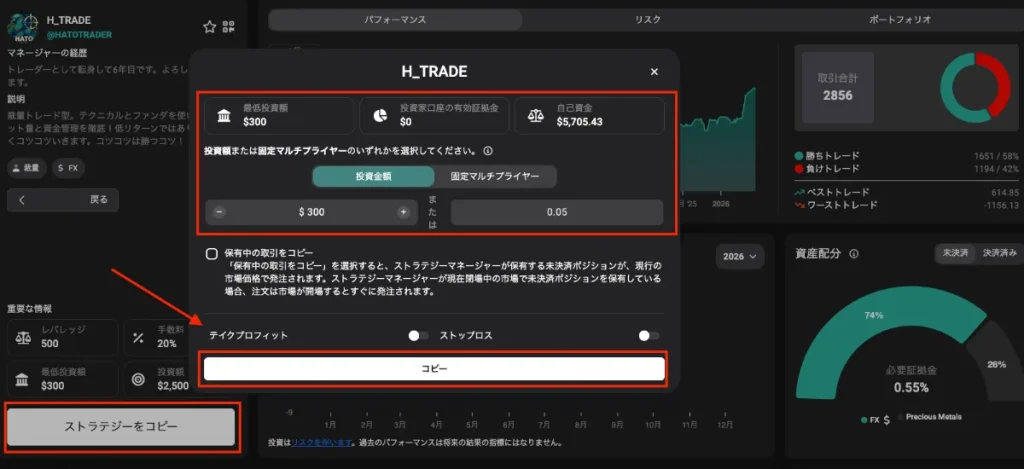Click the $ 300 amount field
The image size is (1024, 469).
pos(312,212)
